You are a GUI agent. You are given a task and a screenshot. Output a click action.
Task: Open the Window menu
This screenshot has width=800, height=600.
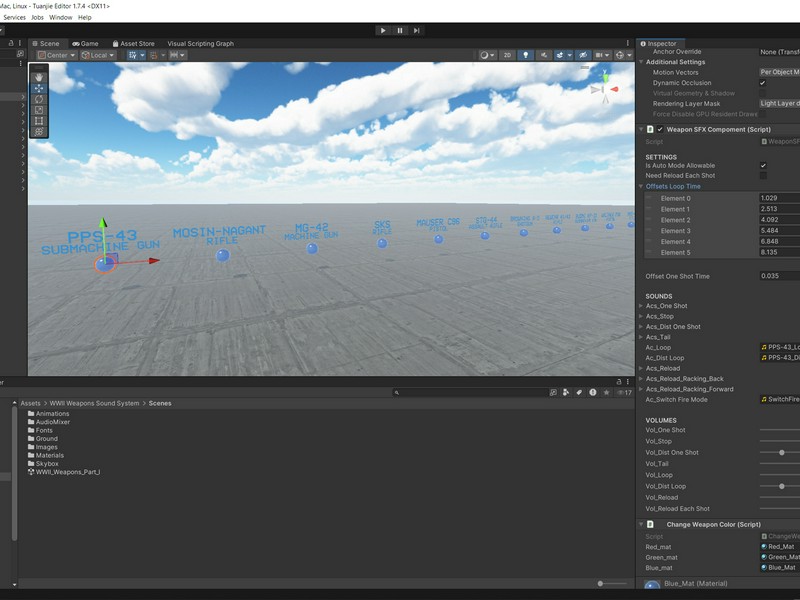pos(60,17)
